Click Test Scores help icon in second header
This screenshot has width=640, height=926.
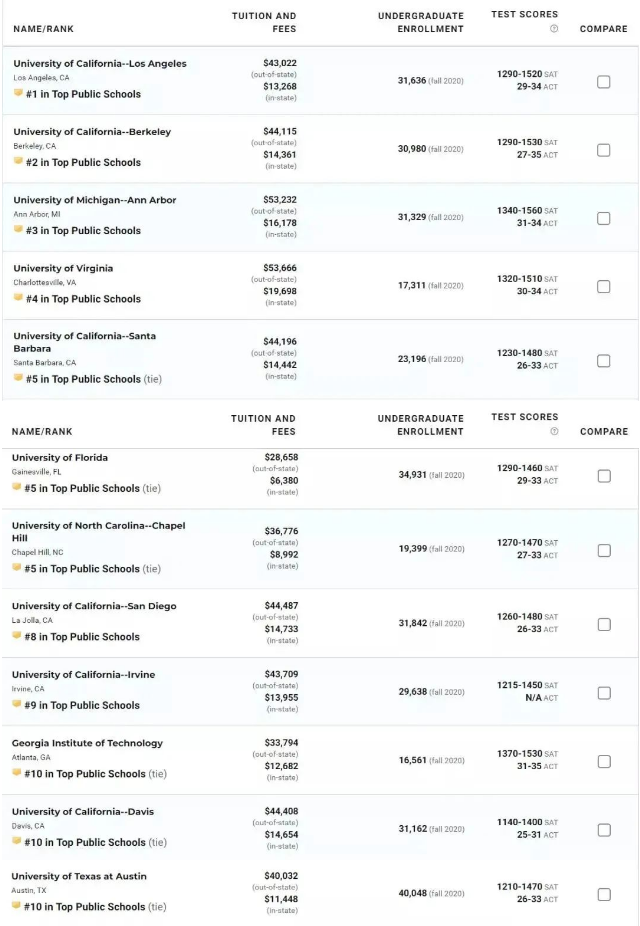click(554, 431)
